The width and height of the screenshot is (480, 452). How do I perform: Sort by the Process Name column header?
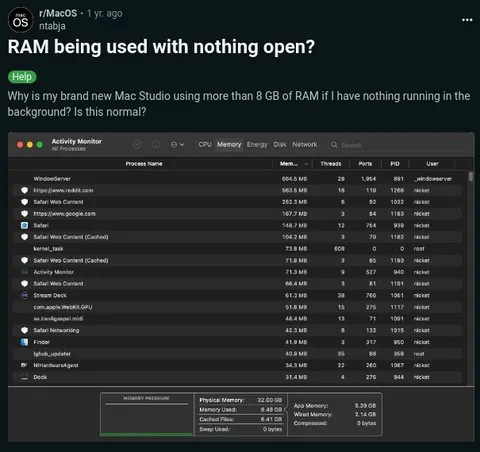coord(144,164)
